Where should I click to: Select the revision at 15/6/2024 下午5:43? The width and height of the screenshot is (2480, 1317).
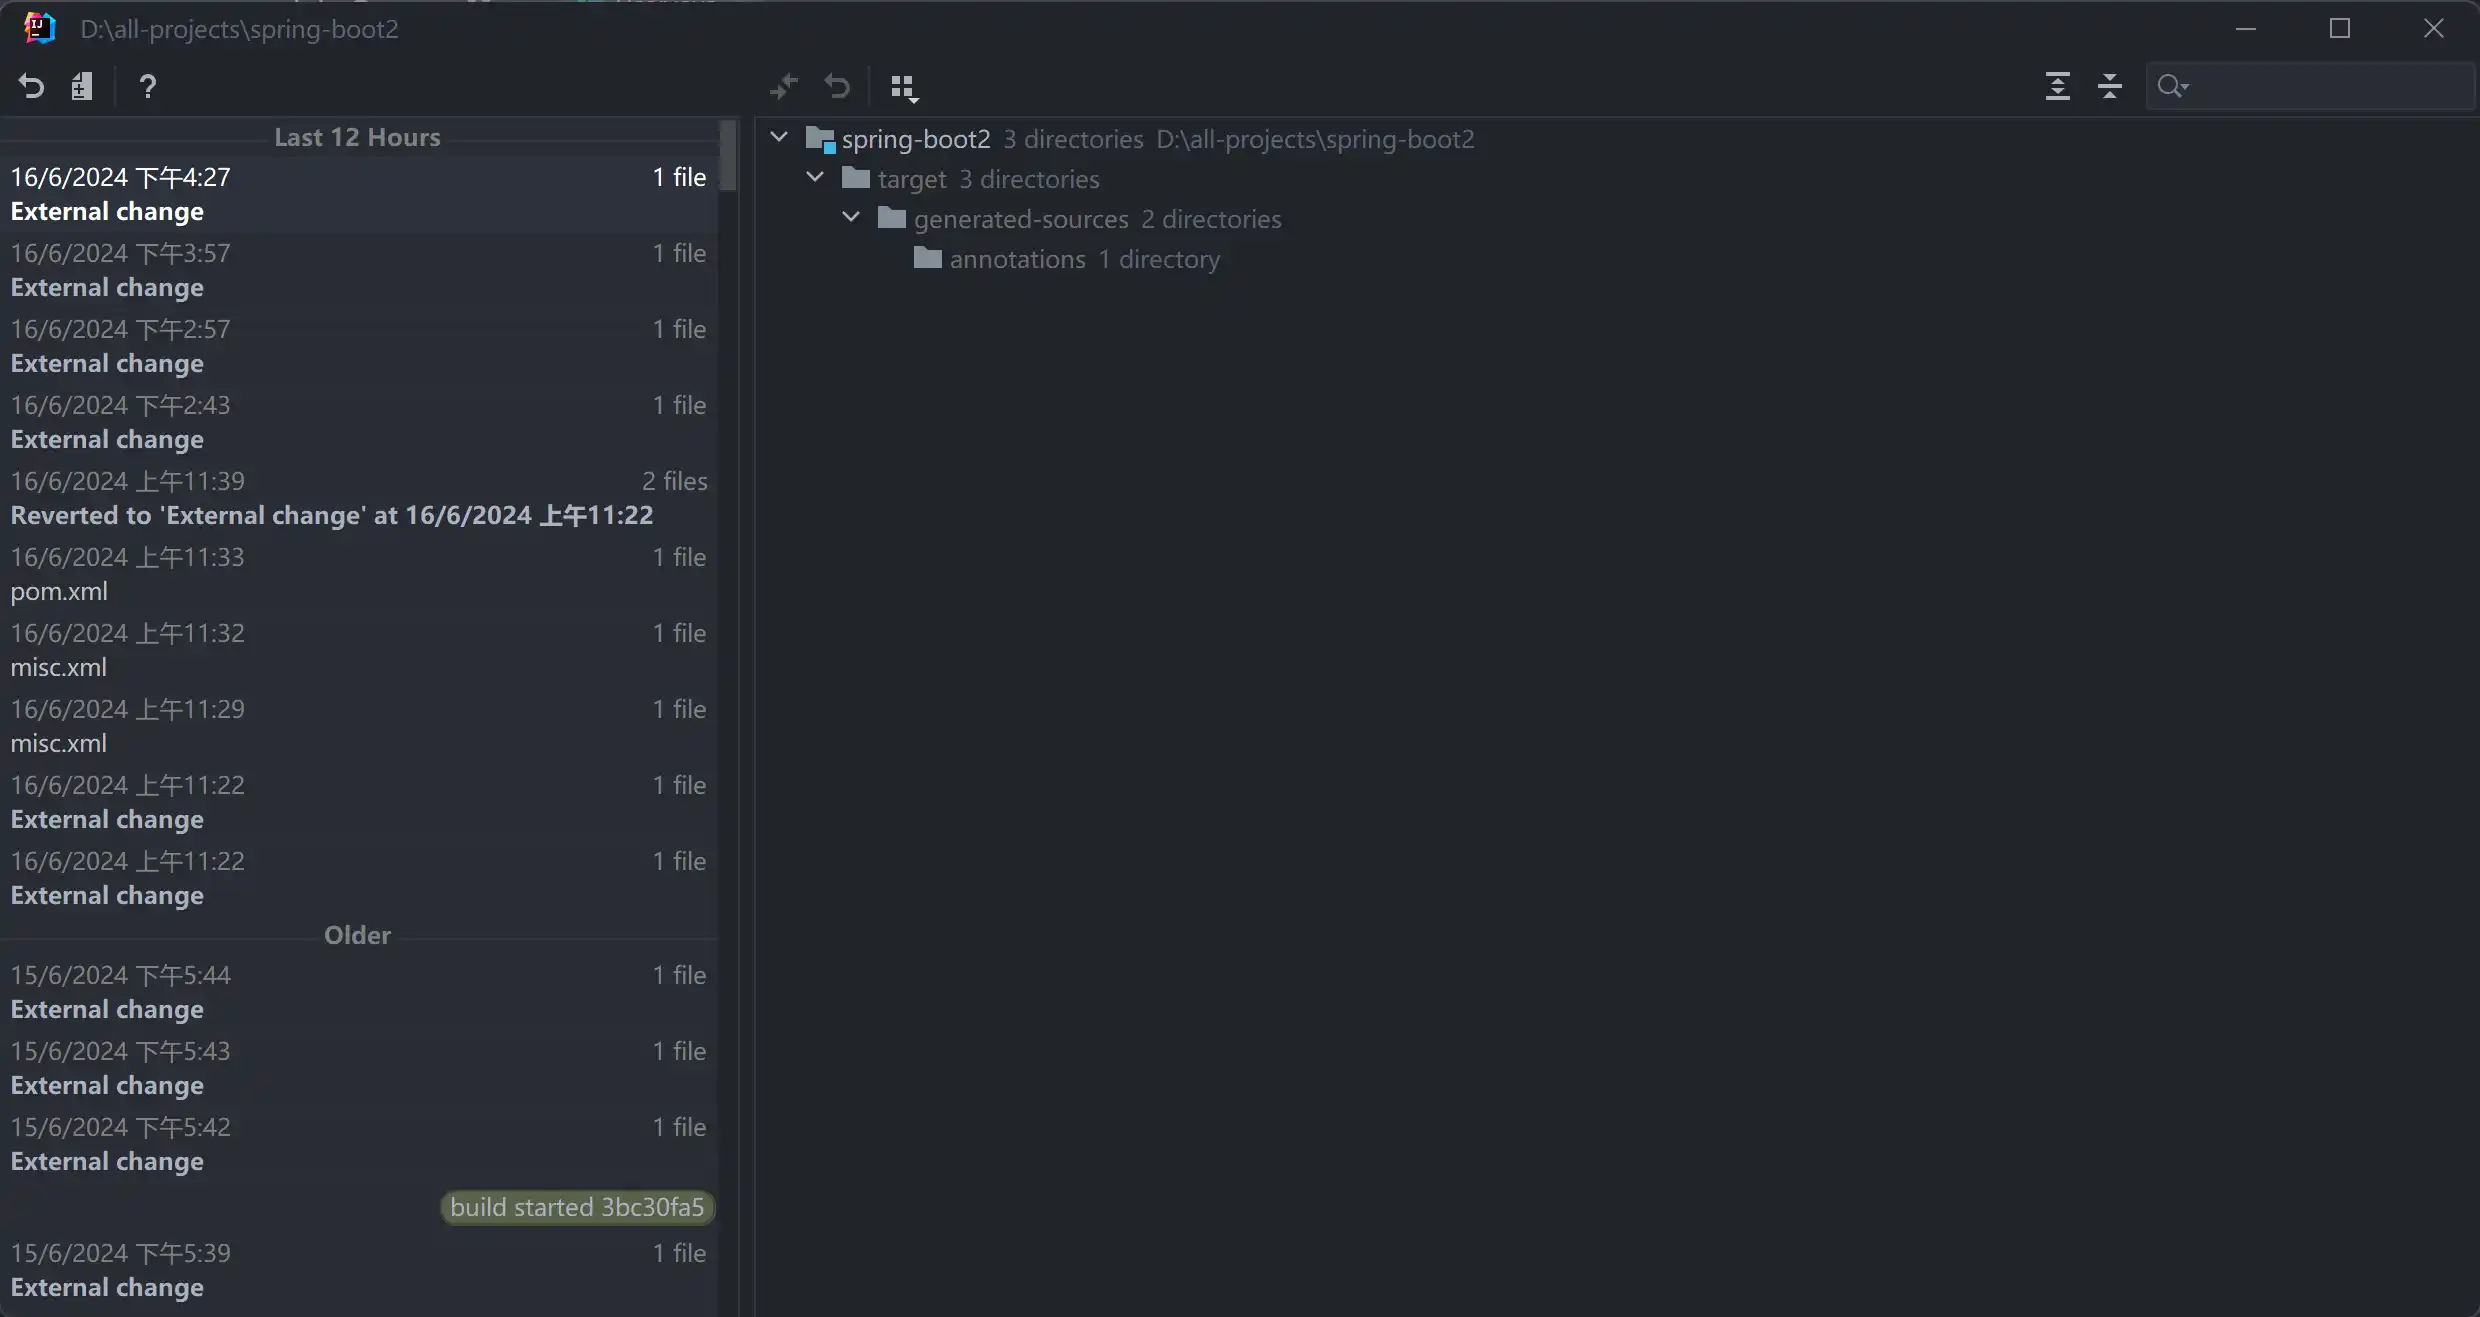click(x=358, y=1068)
